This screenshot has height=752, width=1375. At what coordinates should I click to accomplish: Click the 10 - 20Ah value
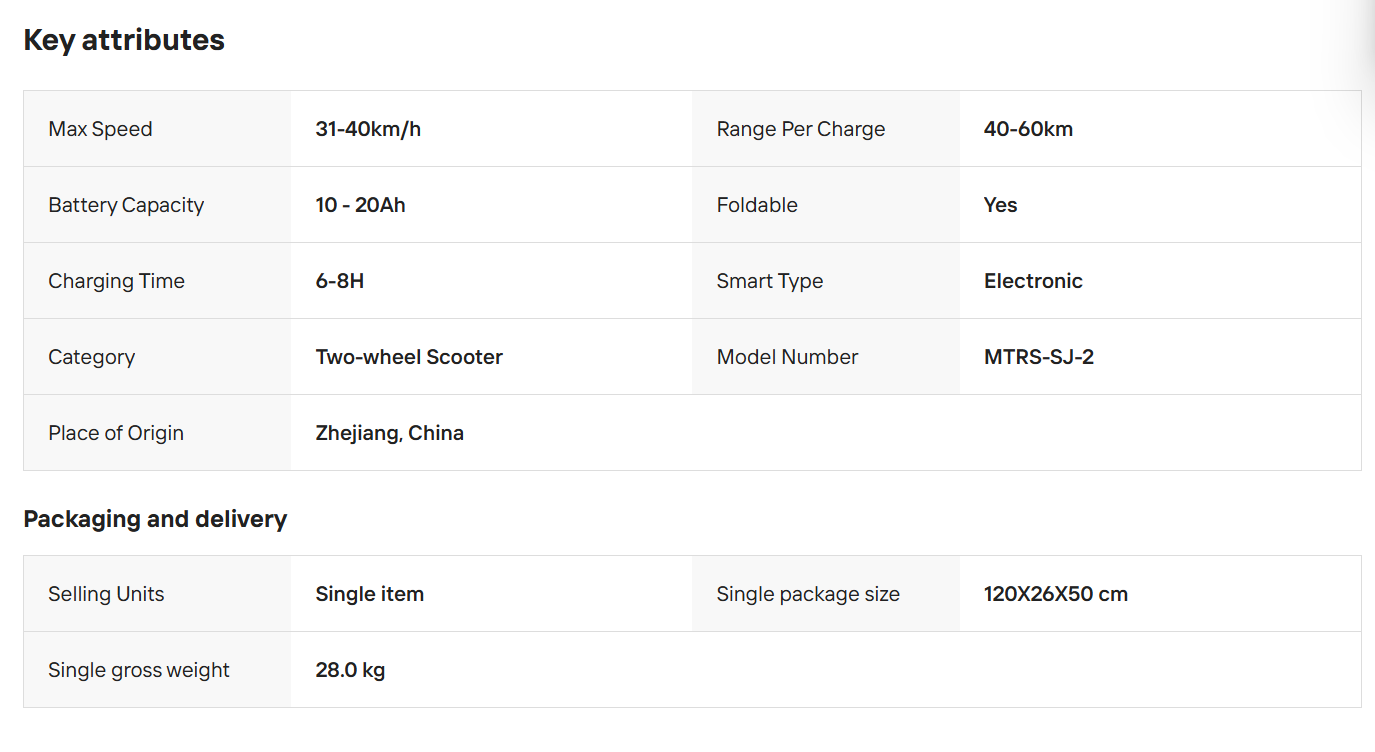[x=360, y=205]
